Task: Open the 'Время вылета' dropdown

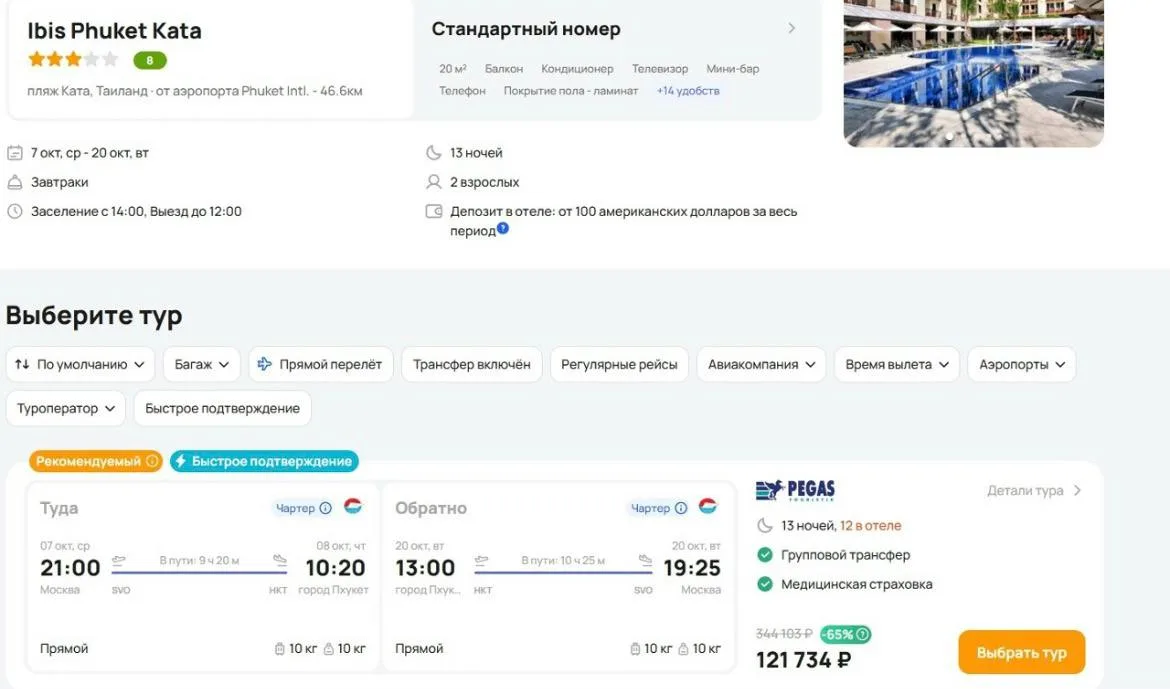Action: click(896, 364)
